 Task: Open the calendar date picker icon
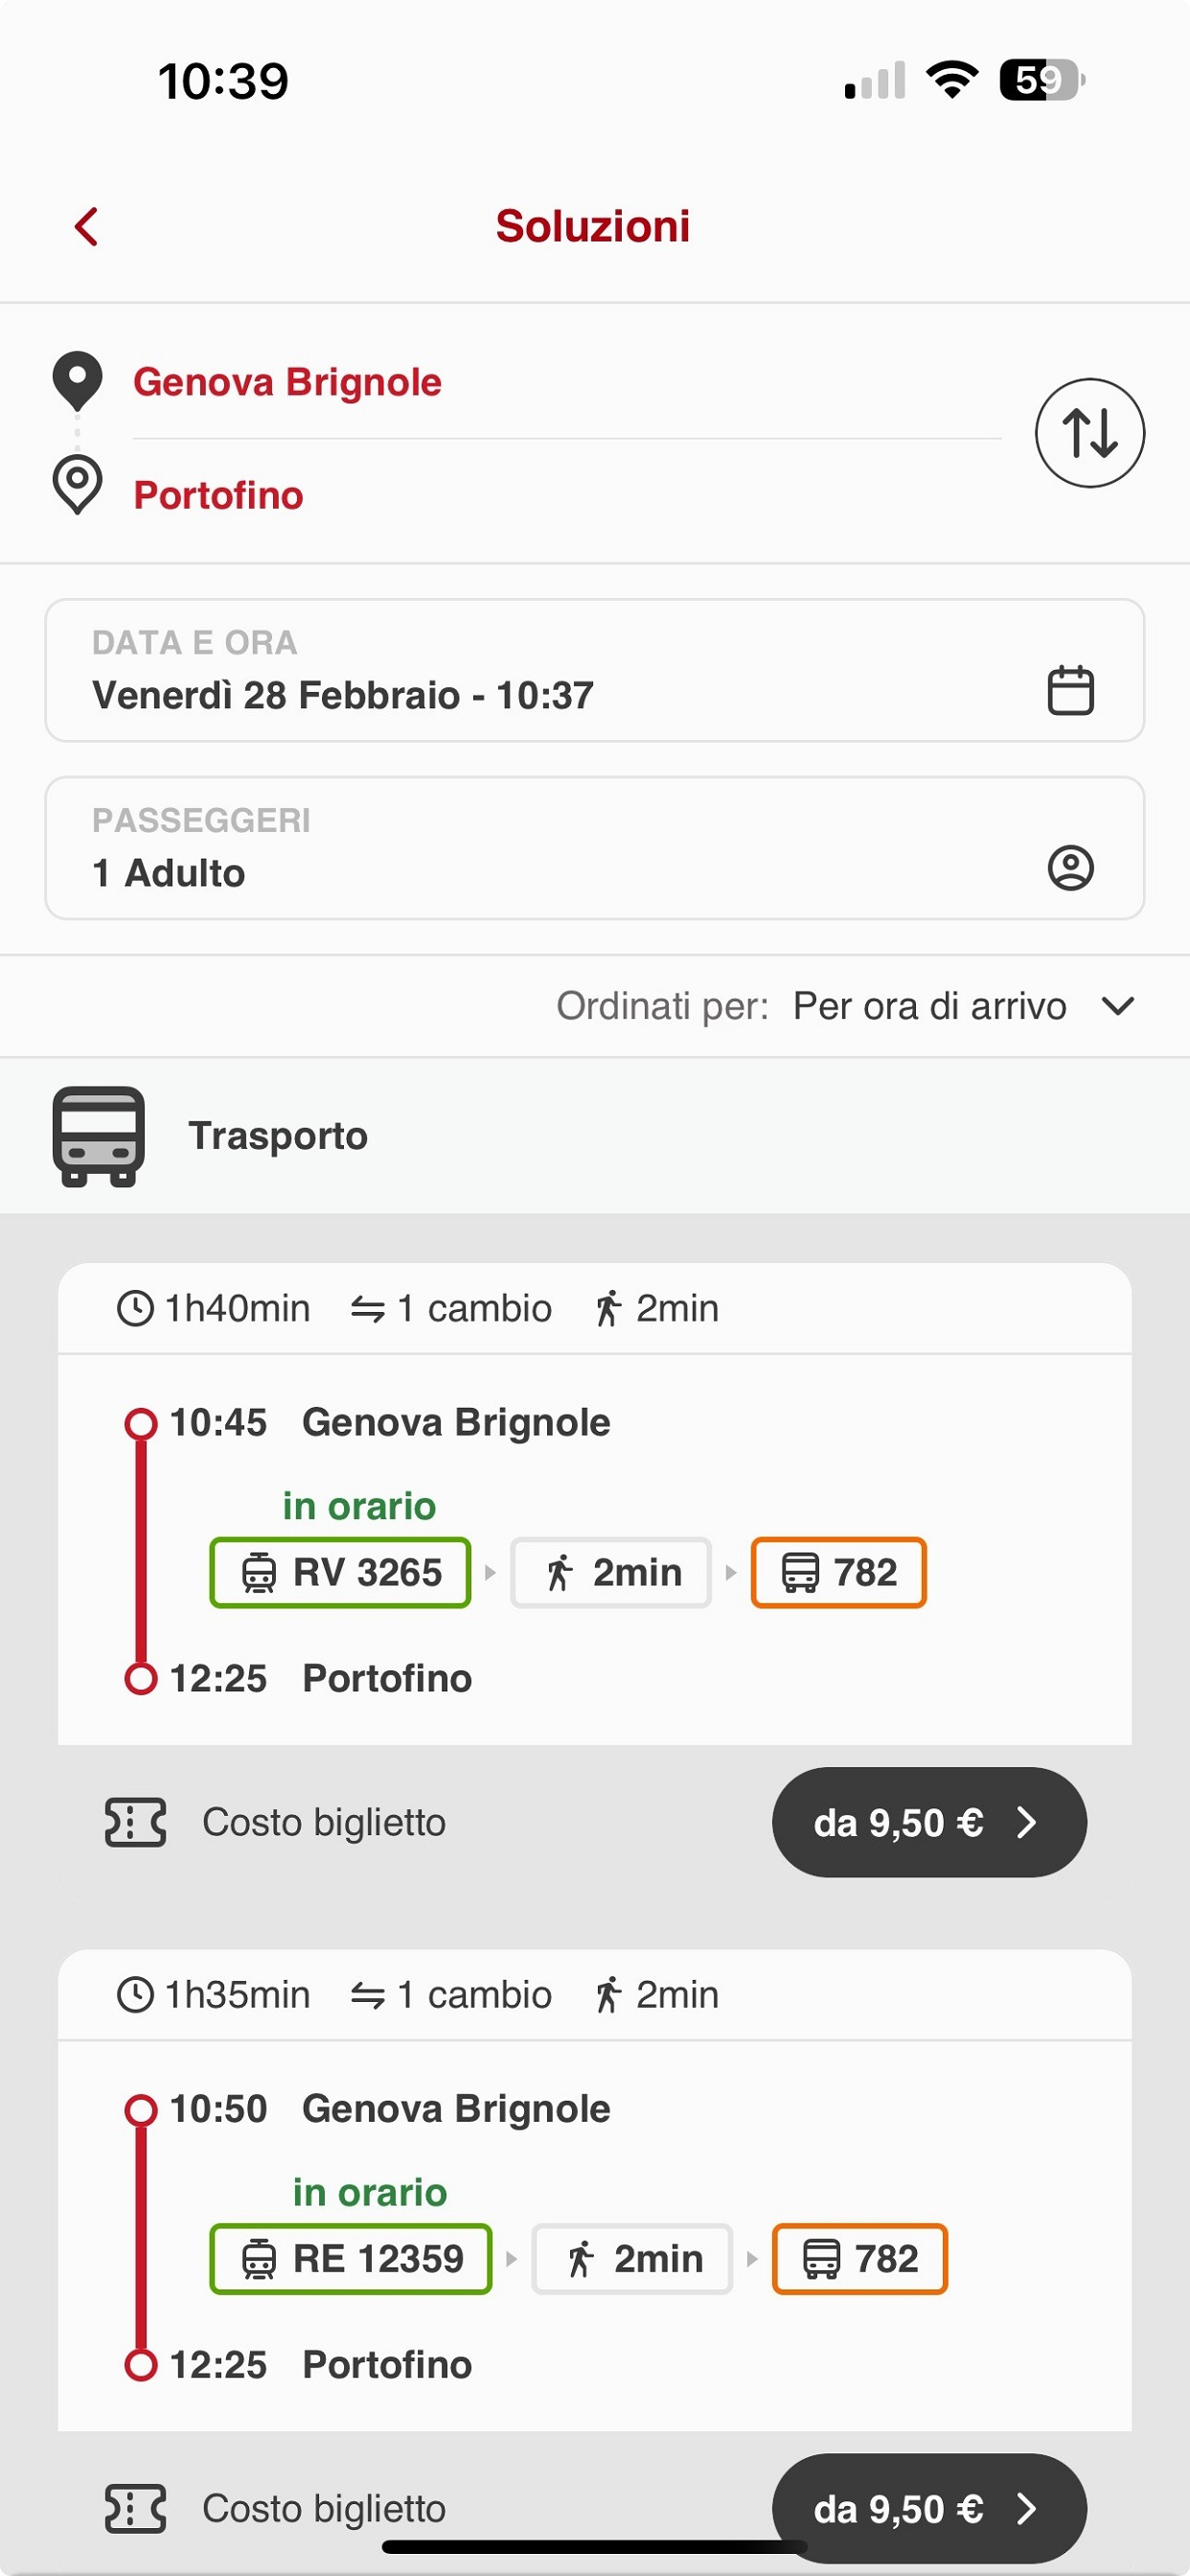tap(1069, 690)
